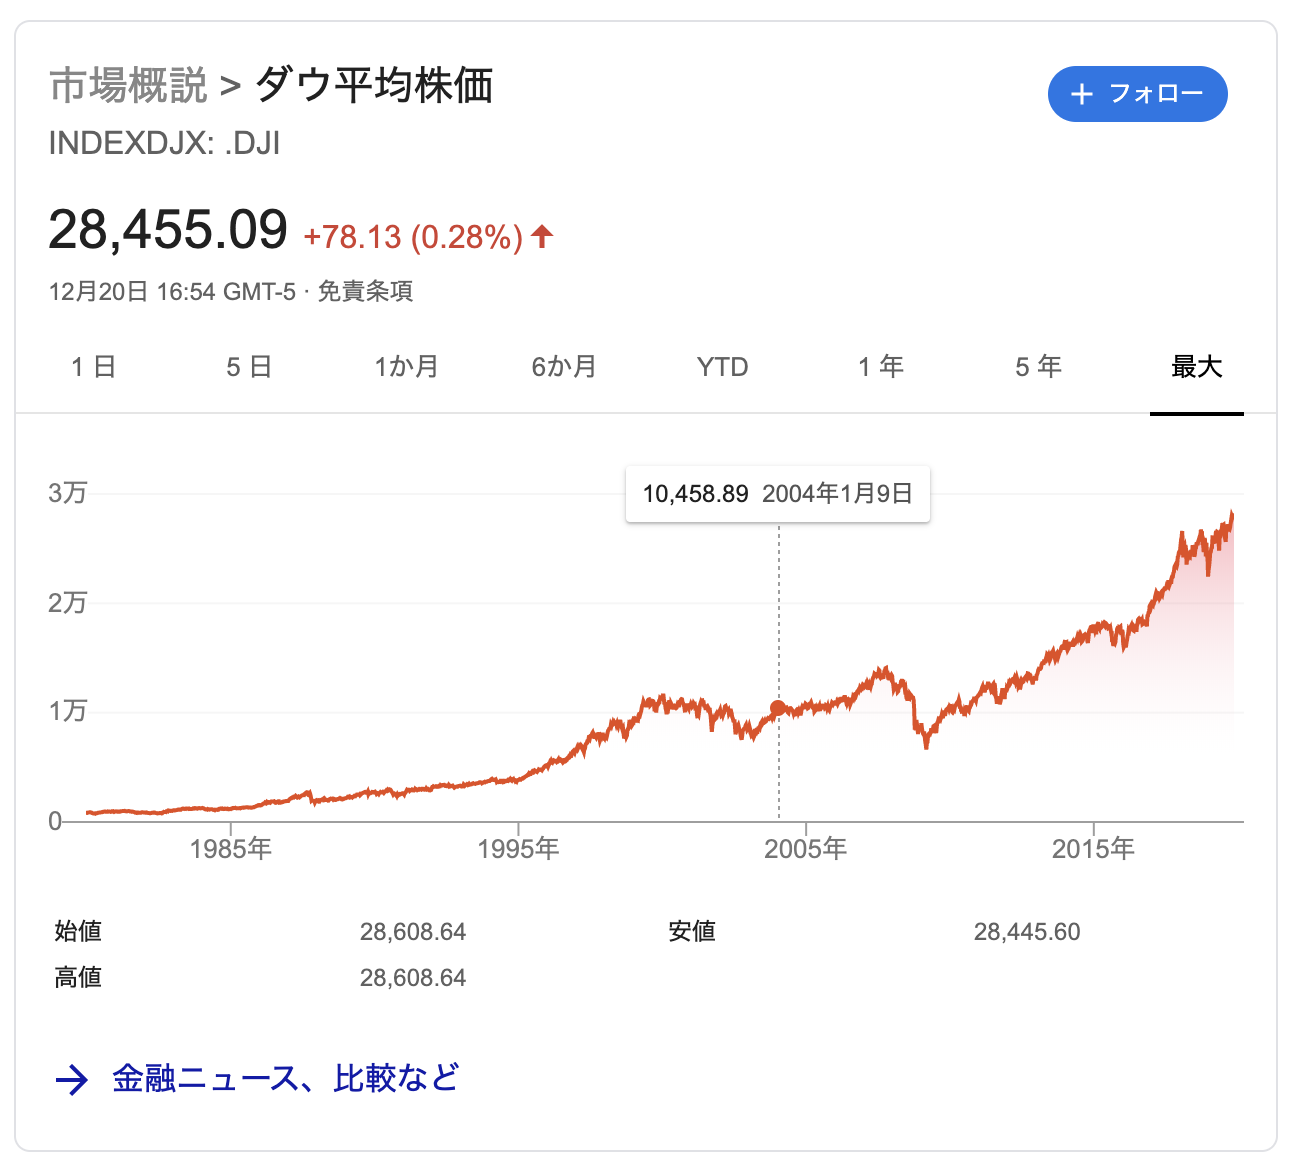Click the 2015年 axis label

click(1093, 849)
